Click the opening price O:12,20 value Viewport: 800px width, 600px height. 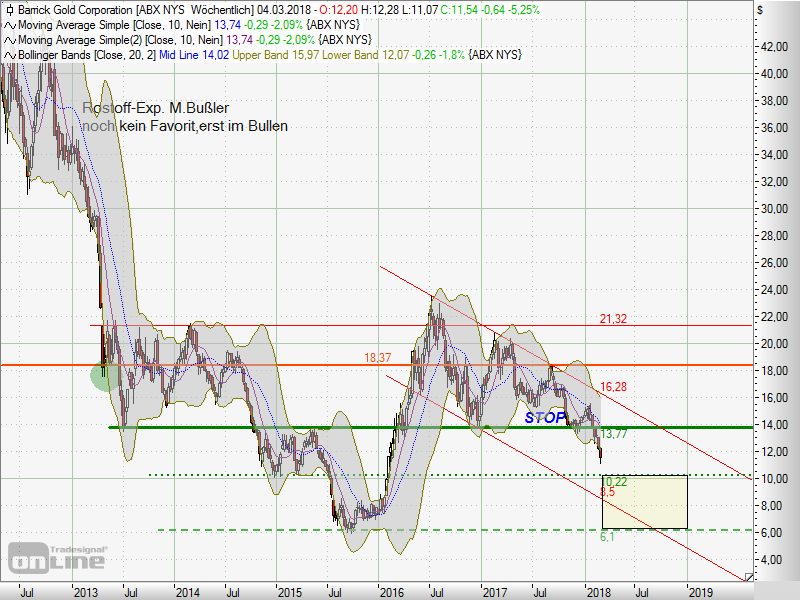[x=338, y=10]
